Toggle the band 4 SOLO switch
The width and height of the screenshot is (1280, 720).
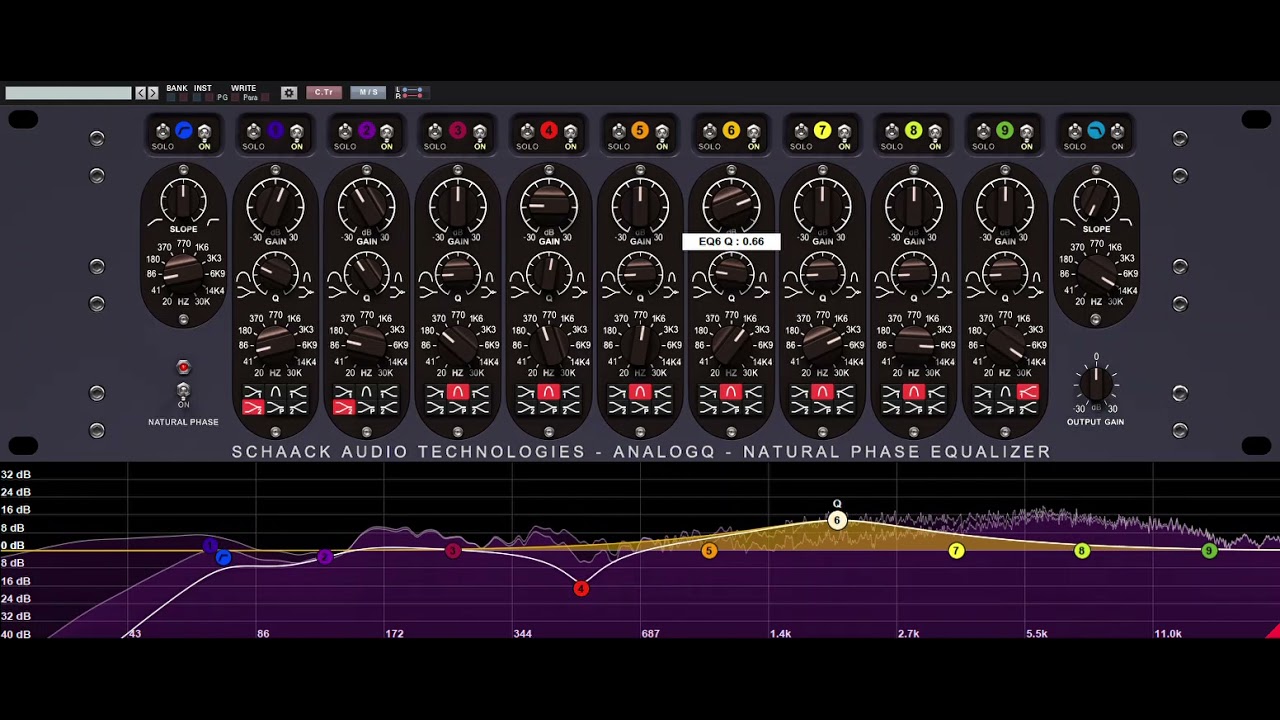point(527,132)
